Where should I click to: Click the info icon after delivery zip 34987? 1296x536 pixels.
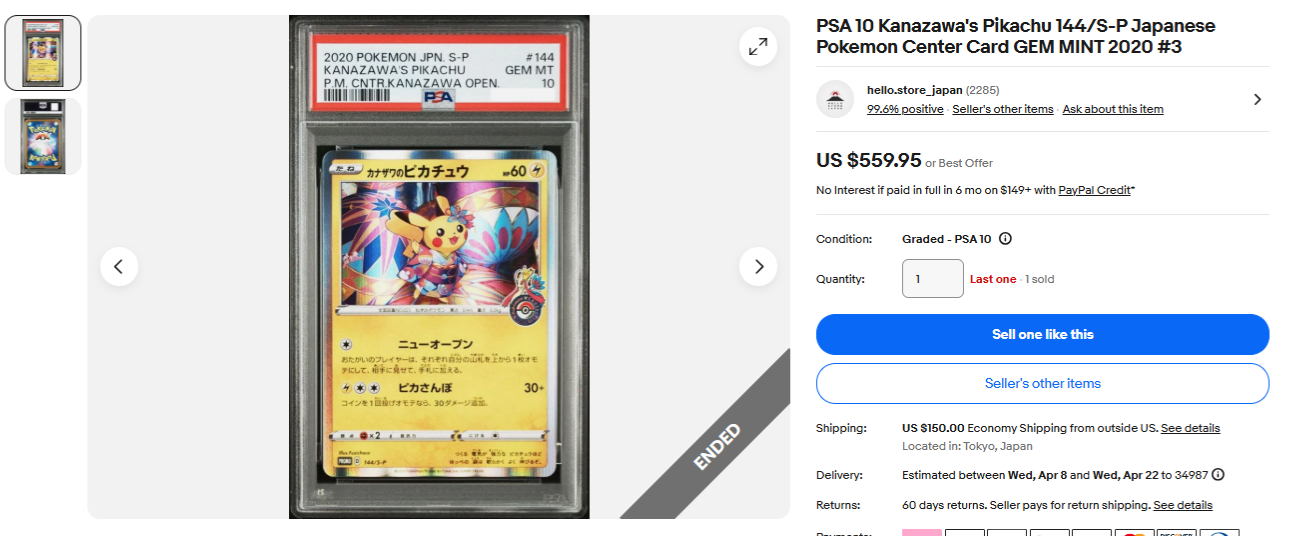tap(1218, 475)
